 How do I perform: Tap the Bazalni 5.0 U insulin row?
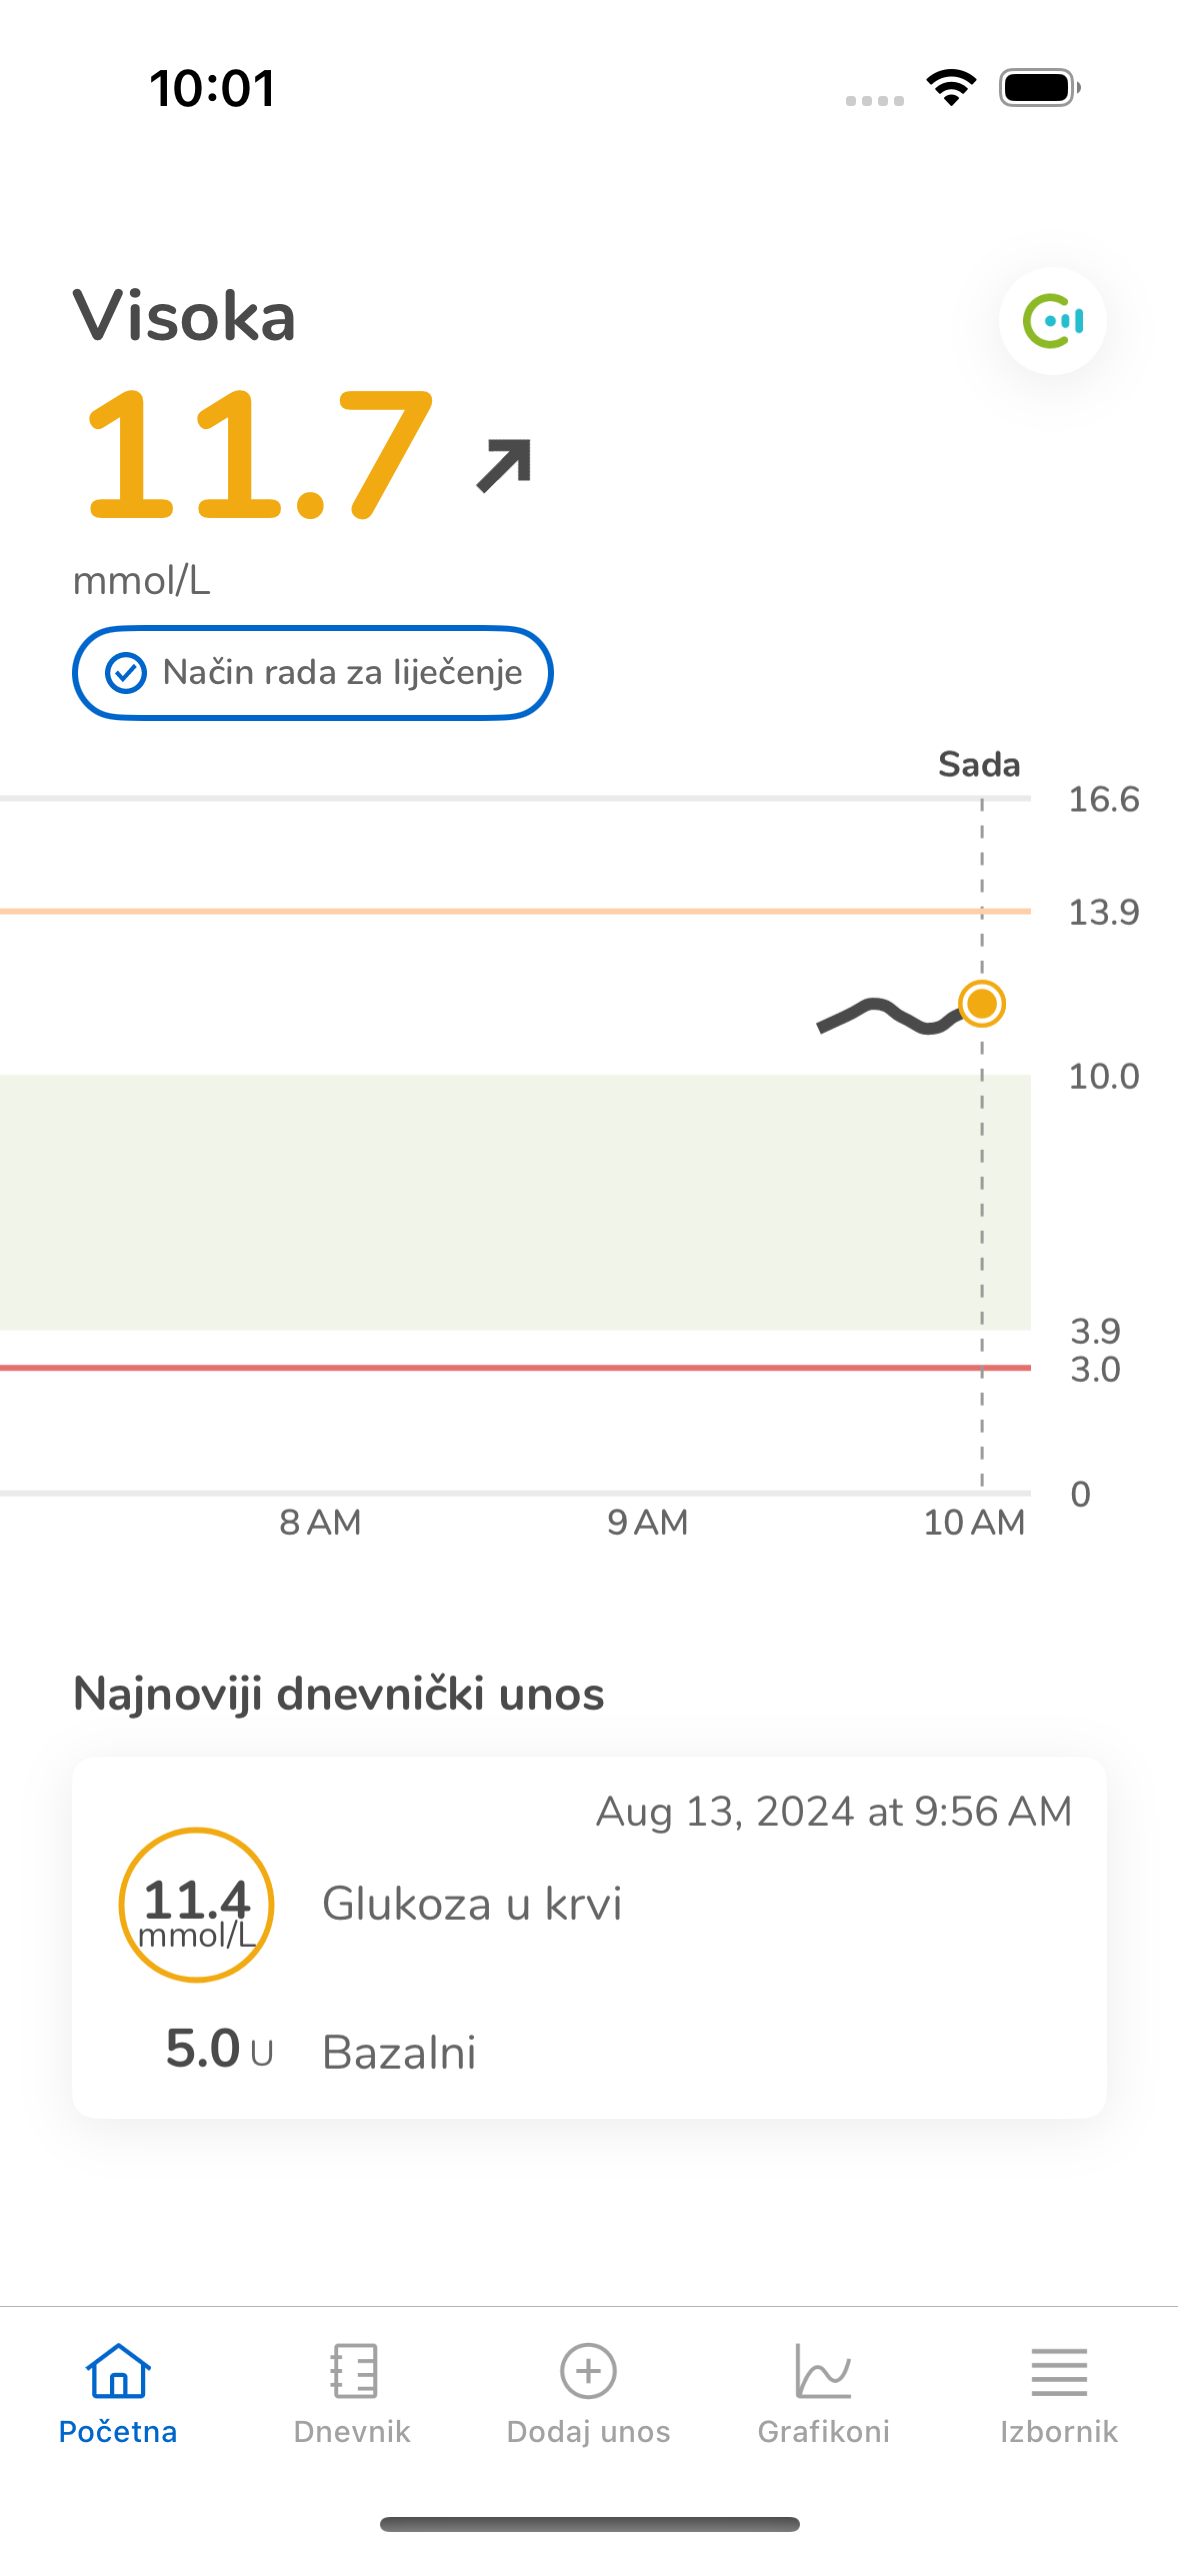point(400,2052)
